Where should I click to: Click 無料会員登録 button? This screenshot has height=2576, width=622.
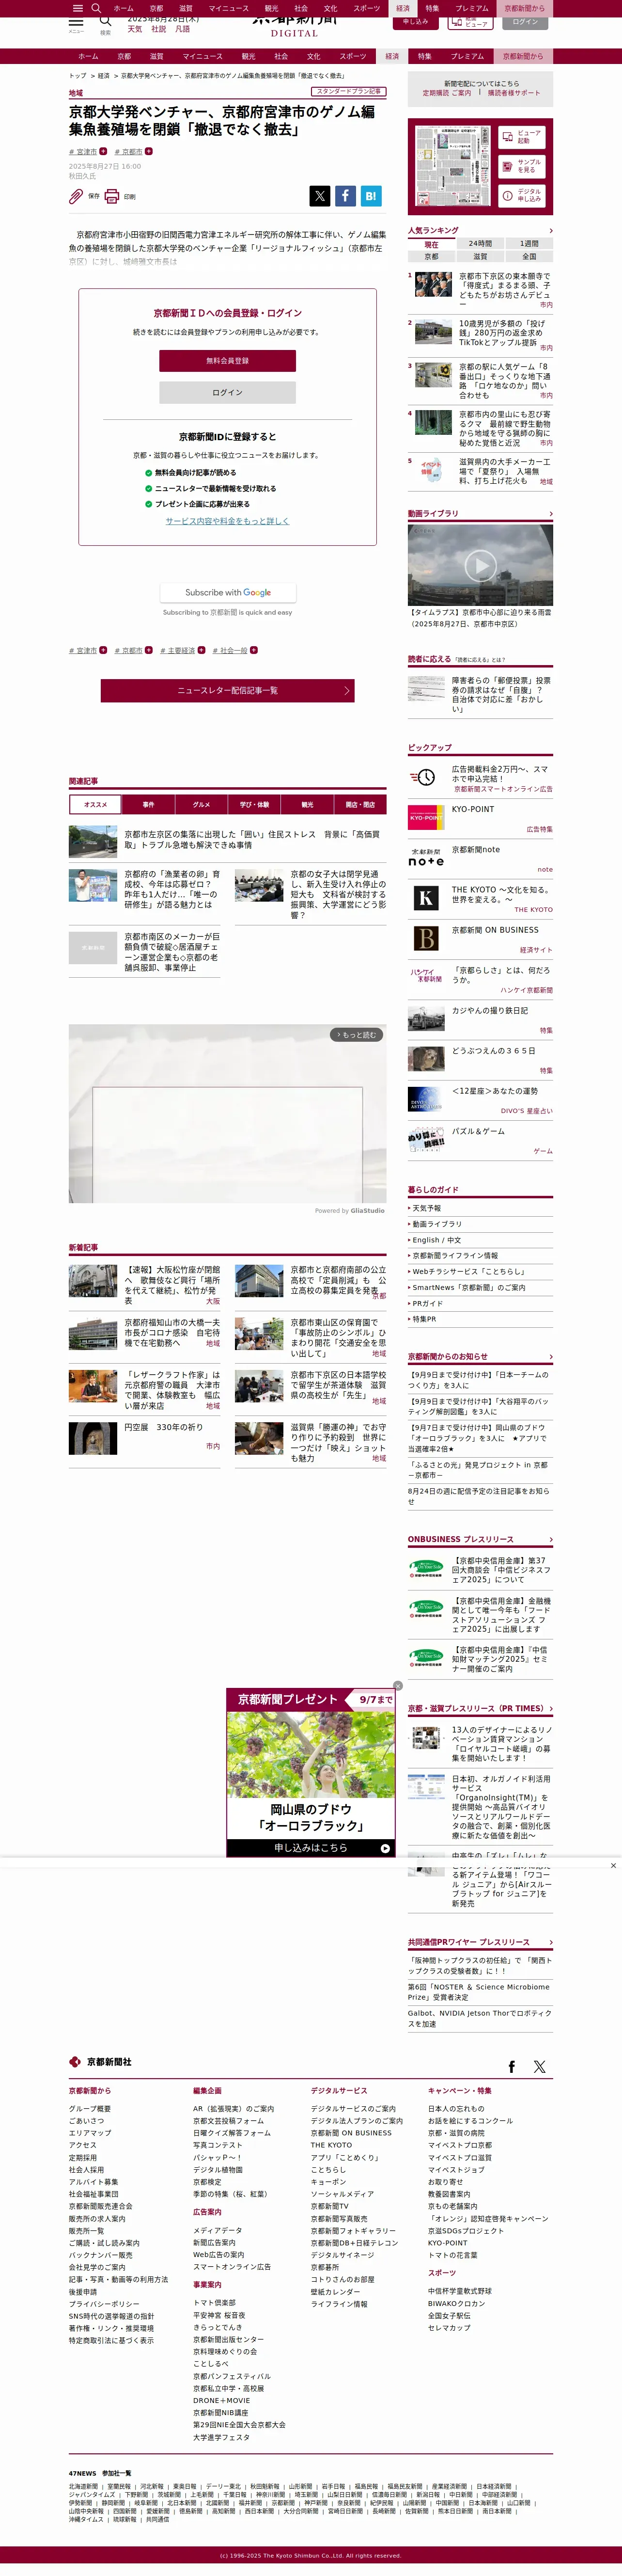(227, 360)
